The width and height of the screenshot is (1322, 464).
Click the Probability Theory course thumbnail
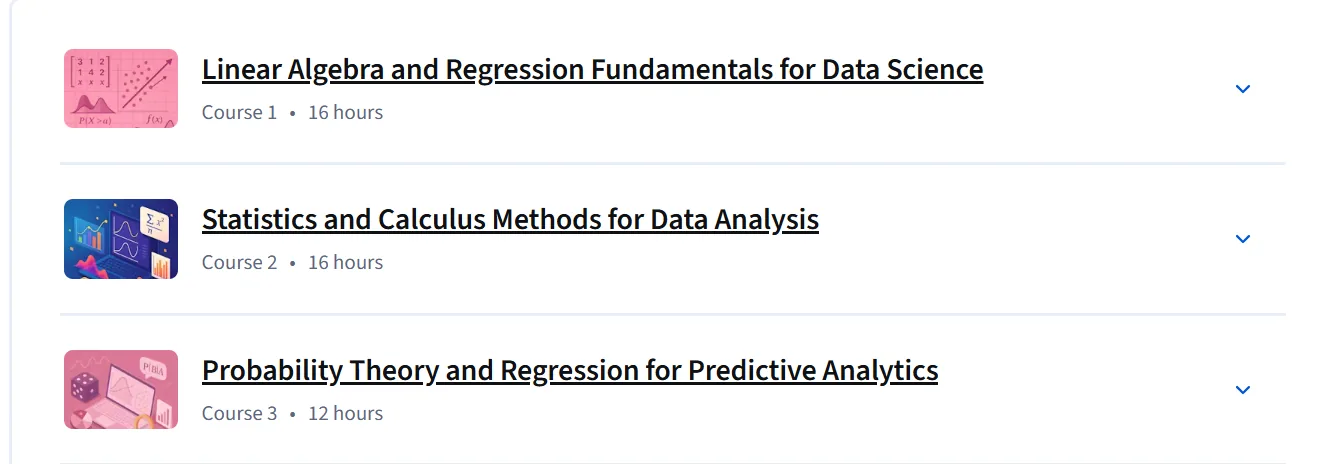[x=121, y=389]
